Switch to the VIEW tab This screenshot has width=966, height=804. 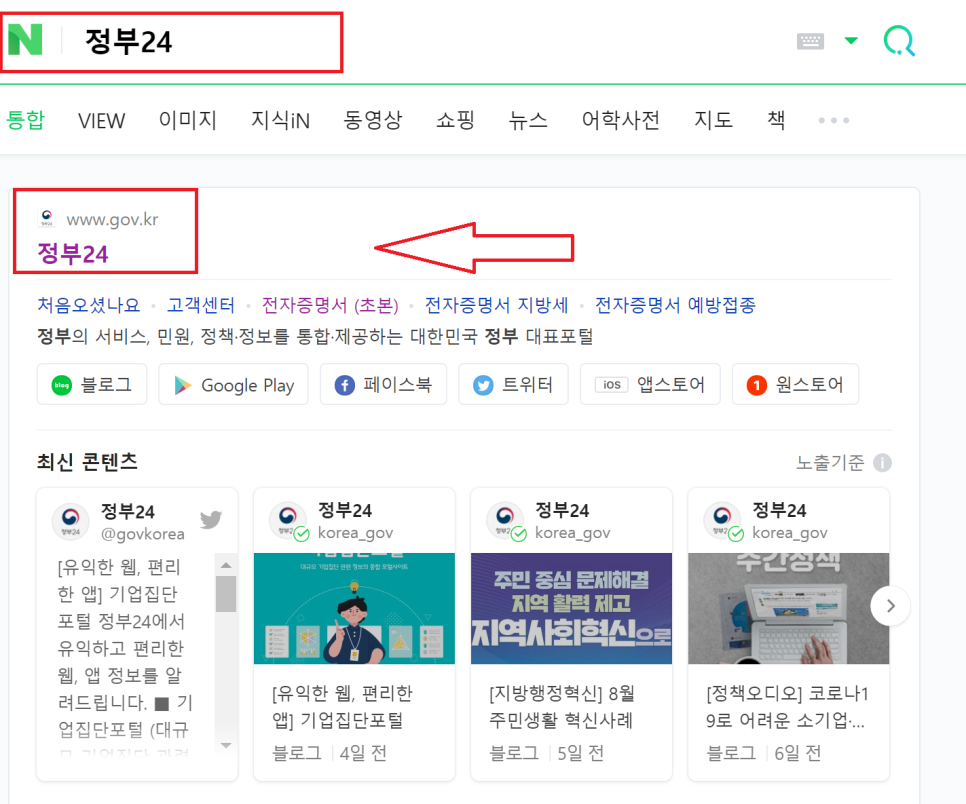tap(101, 120)
